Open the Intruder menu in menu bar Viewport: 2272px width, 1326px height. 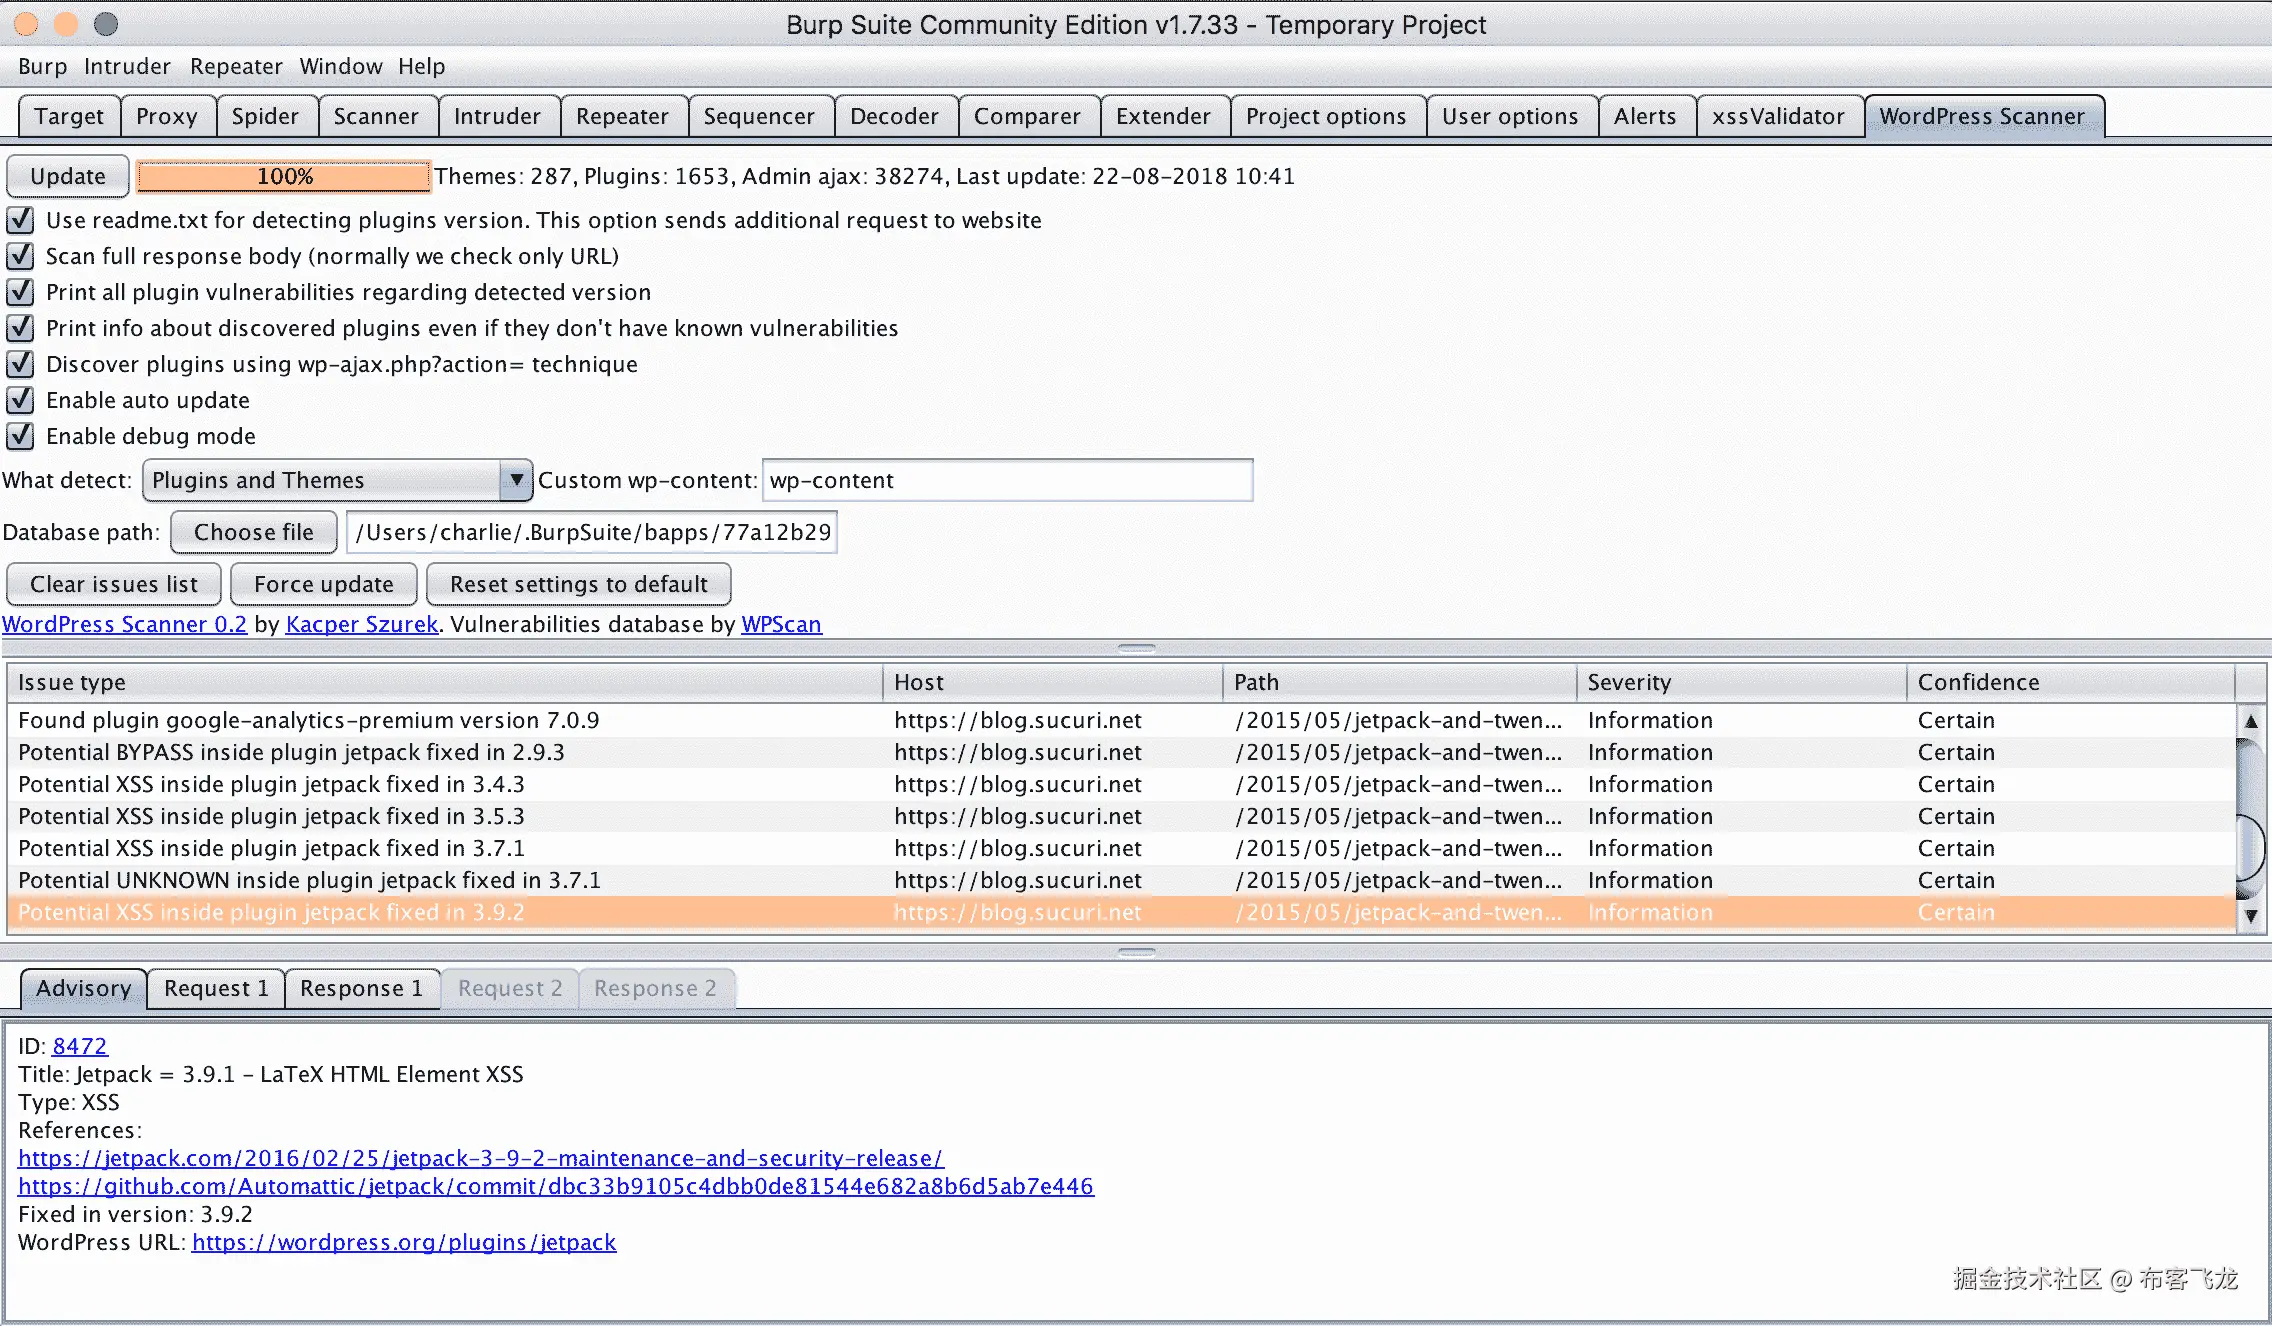click(x=127, y=66)
